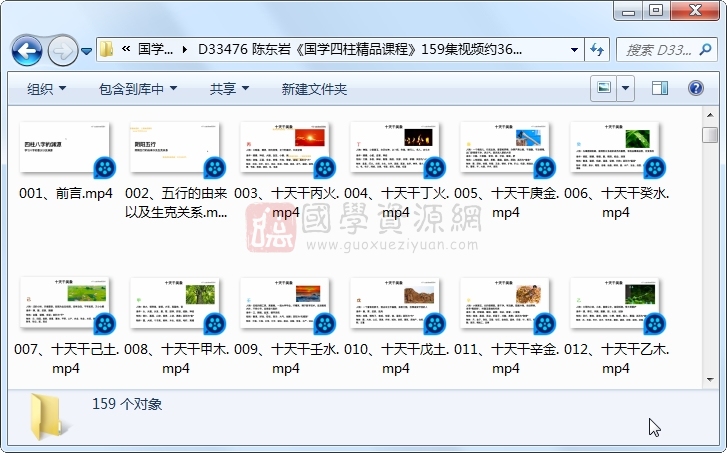Click 新建文件夹 button
The image size is (727, 453).
[x=314, y=89]
